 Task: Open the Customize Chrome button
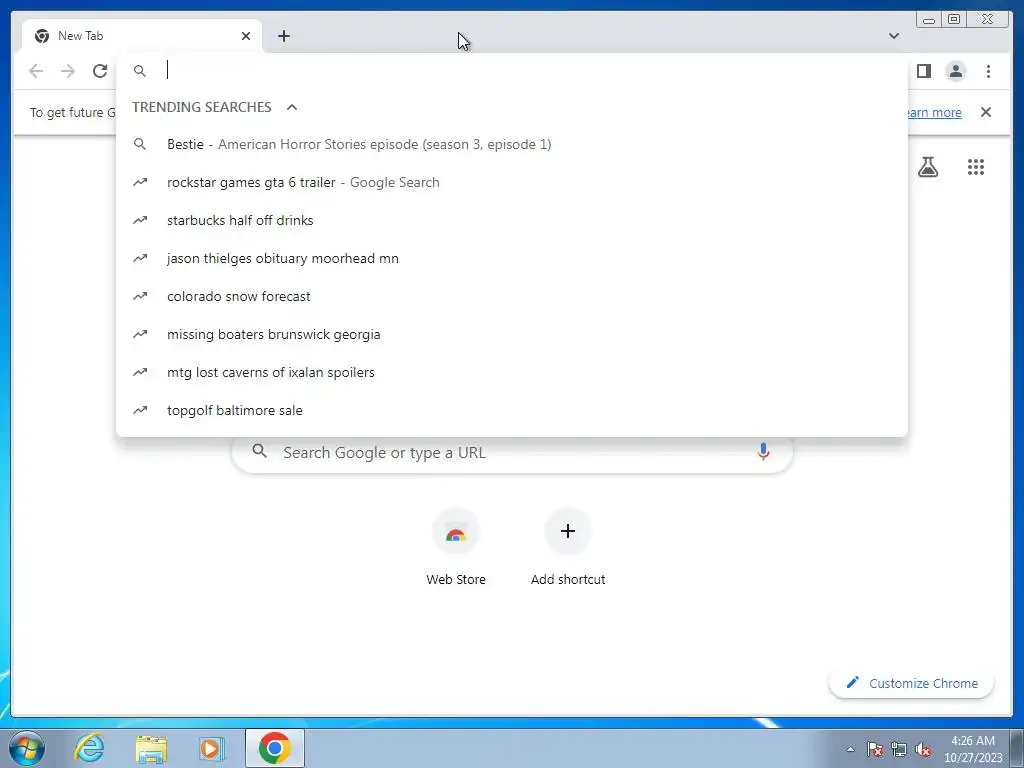(x=912, y=683)
